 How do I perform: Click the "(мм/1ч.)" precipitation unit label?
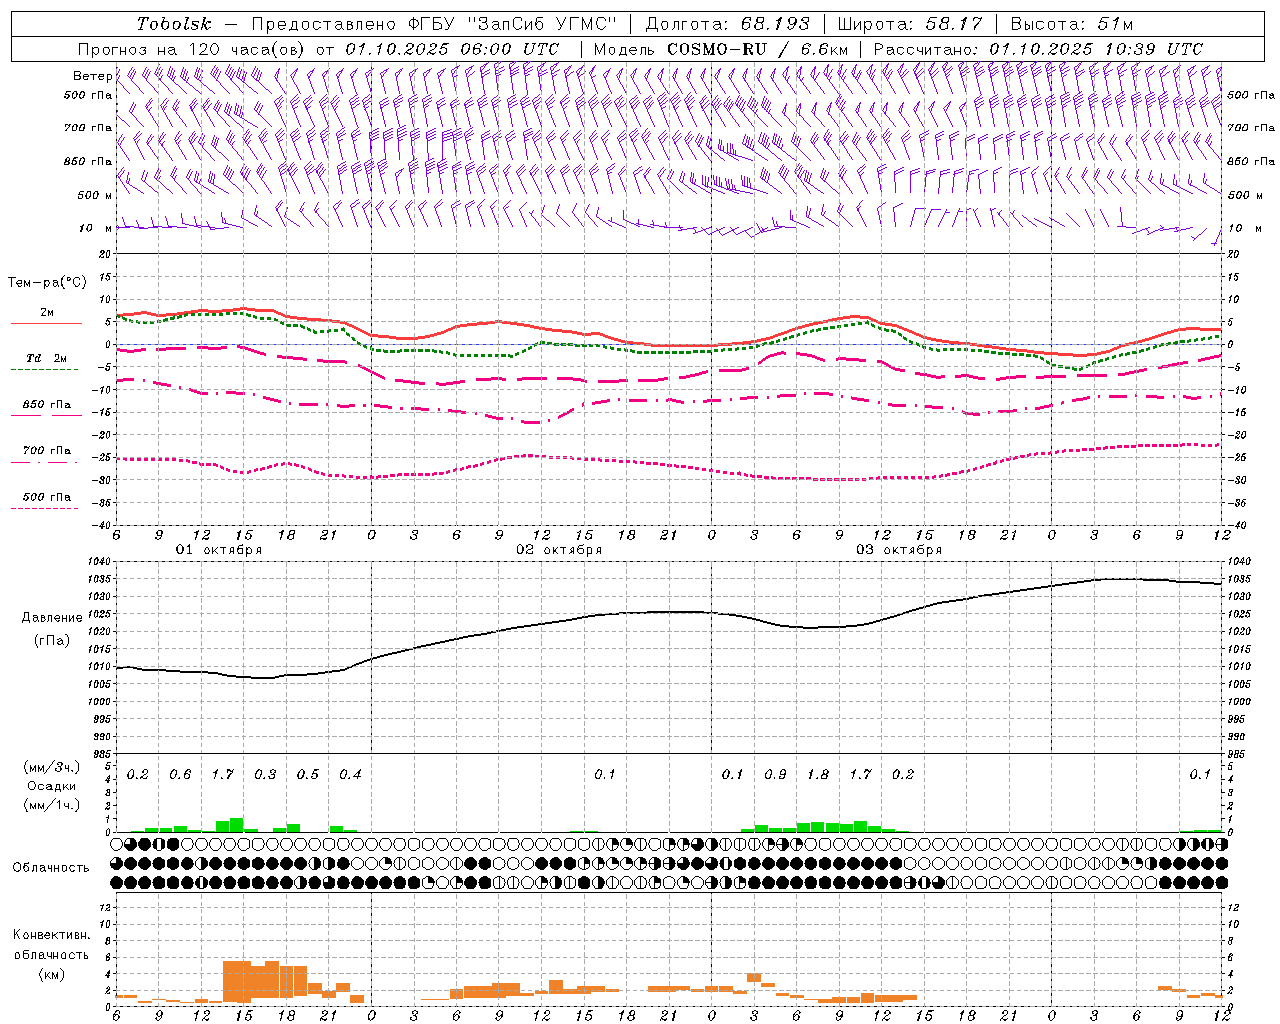[52, 806]
